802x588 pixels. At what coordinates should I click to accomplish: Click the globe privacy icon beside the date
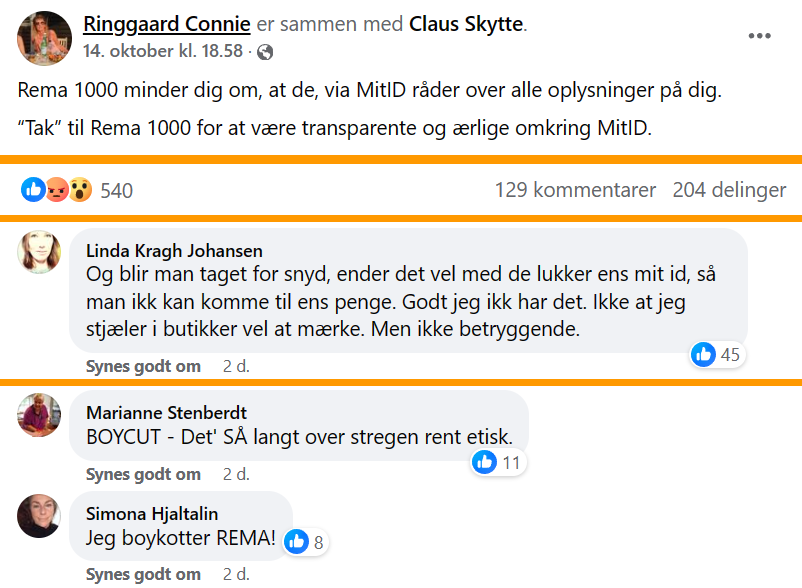click(265, 51)
